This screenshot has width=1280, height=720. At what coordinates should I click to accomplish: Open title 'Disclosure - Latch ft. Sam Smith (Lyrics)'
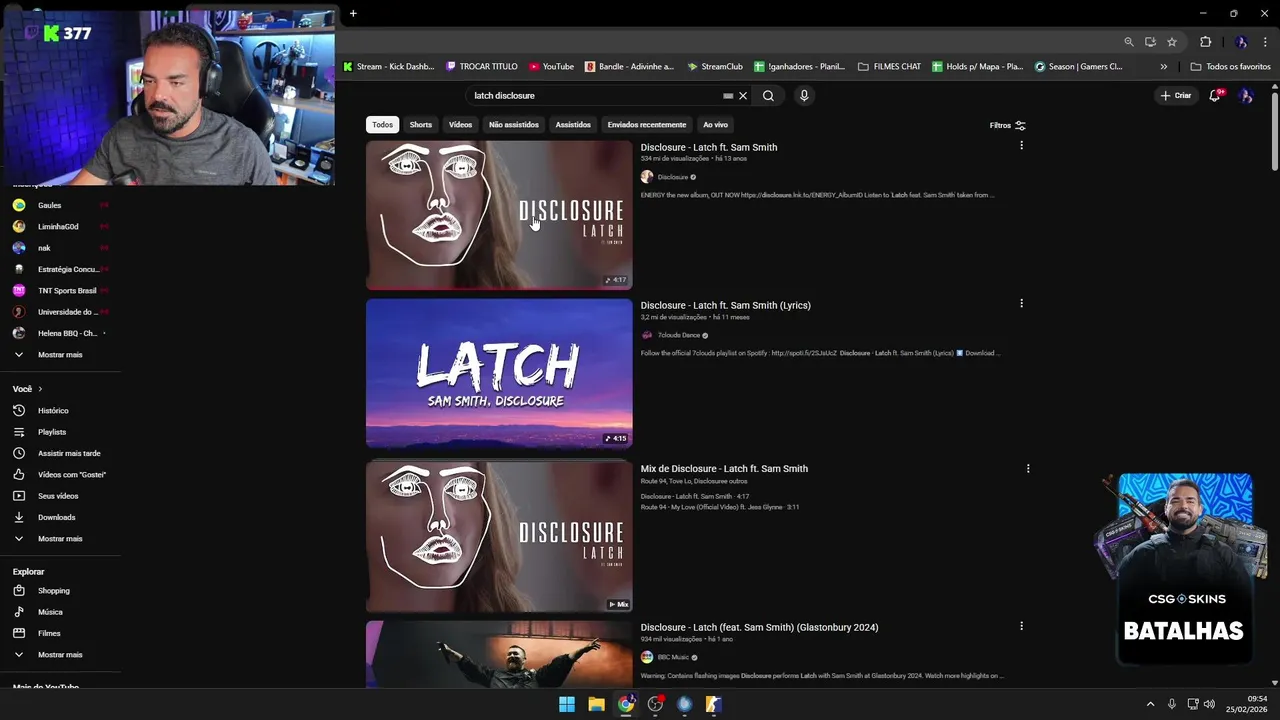725,305
